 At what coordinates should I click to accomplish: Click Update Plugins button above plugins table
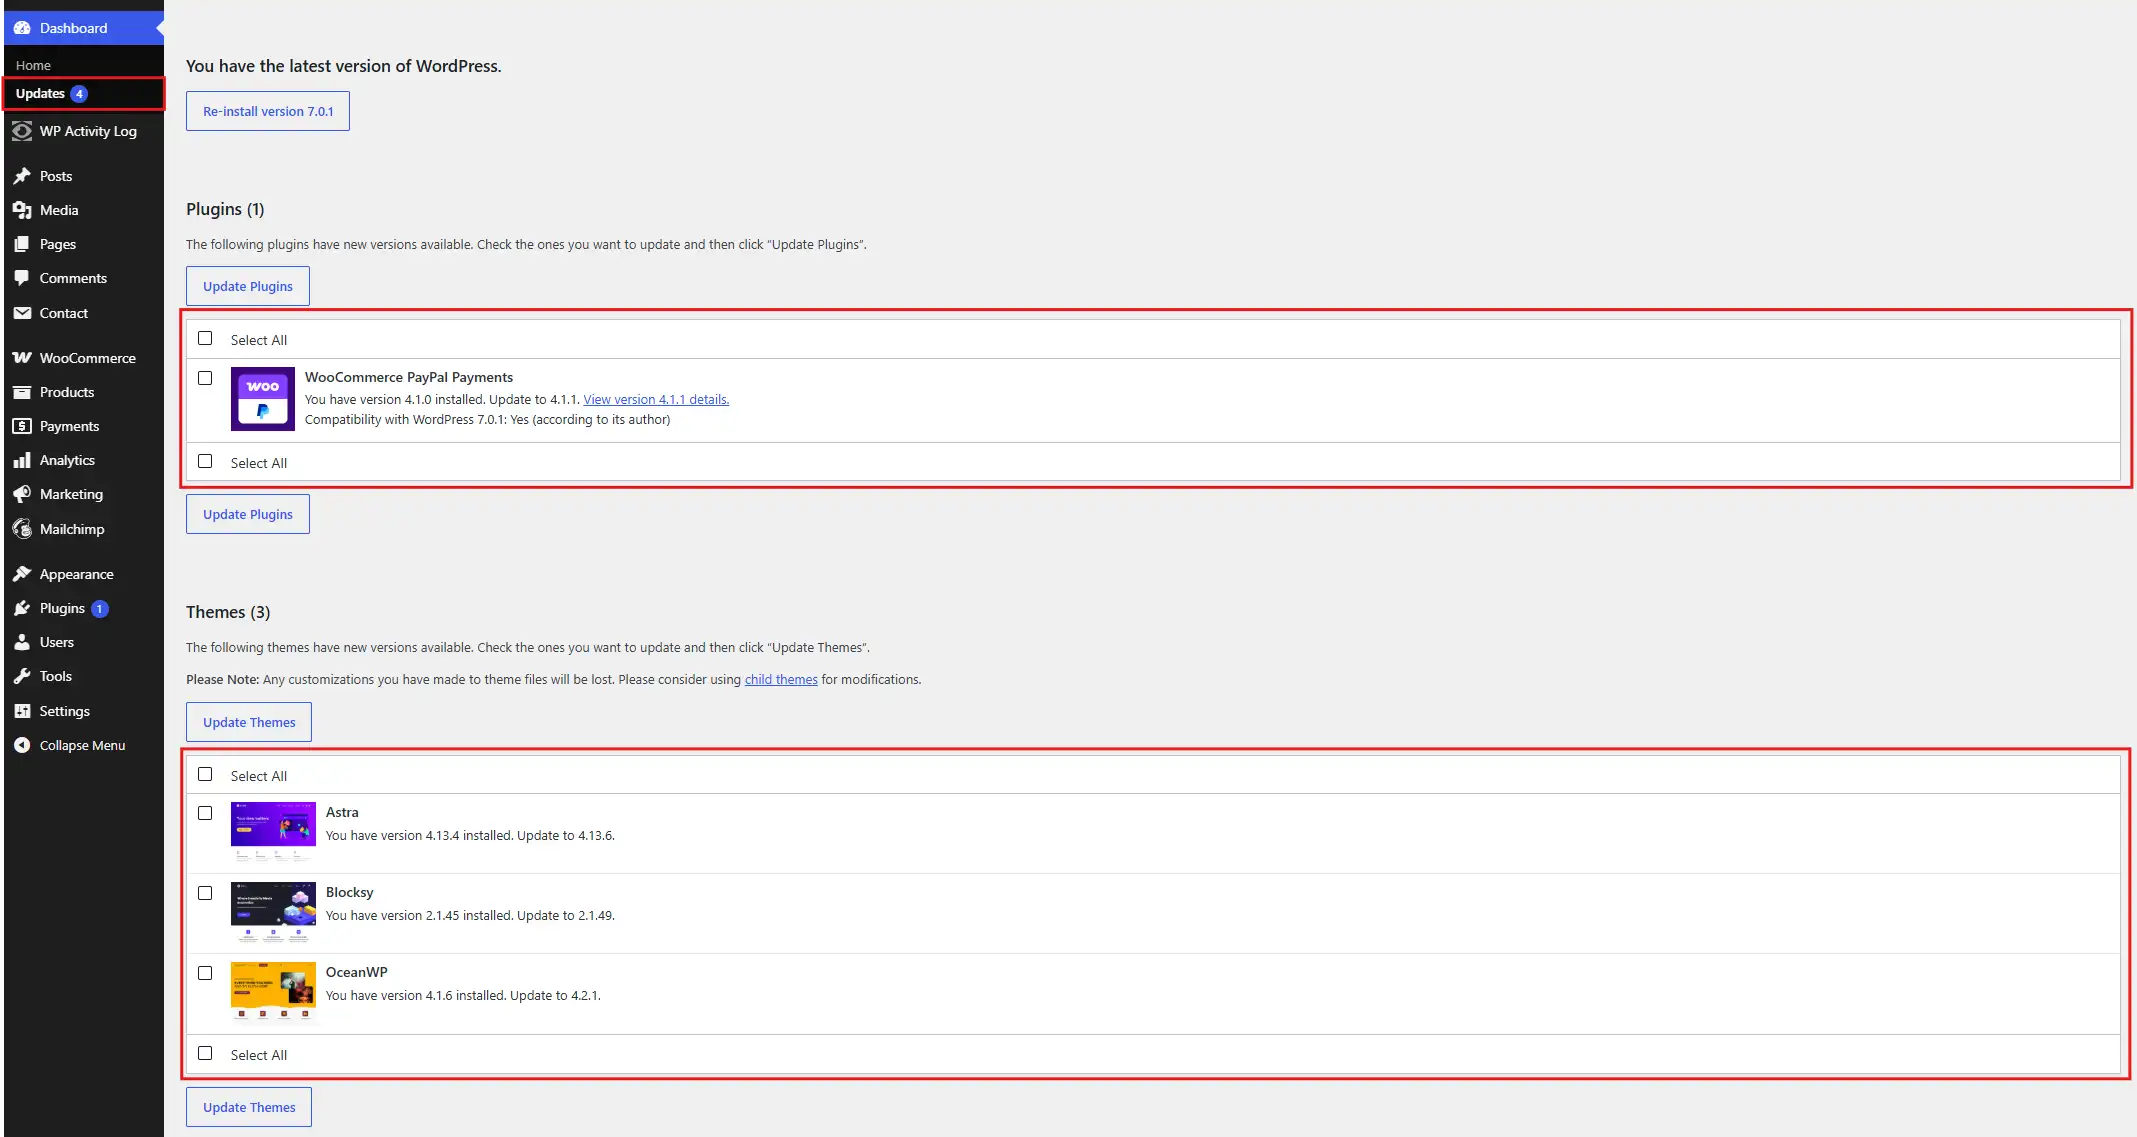[x=248, y=286]
